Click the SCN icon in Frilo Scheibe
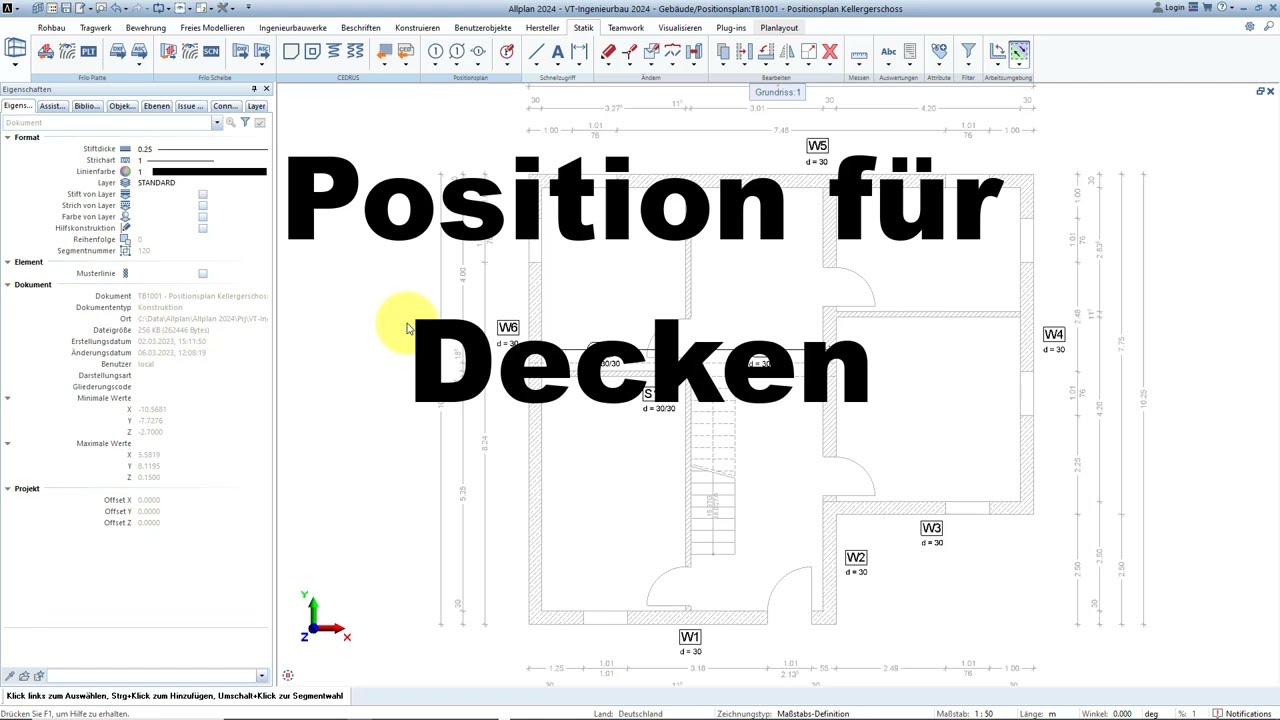Screen dimensions: 1280x720 pyautogui.click(x=211, y=51)
